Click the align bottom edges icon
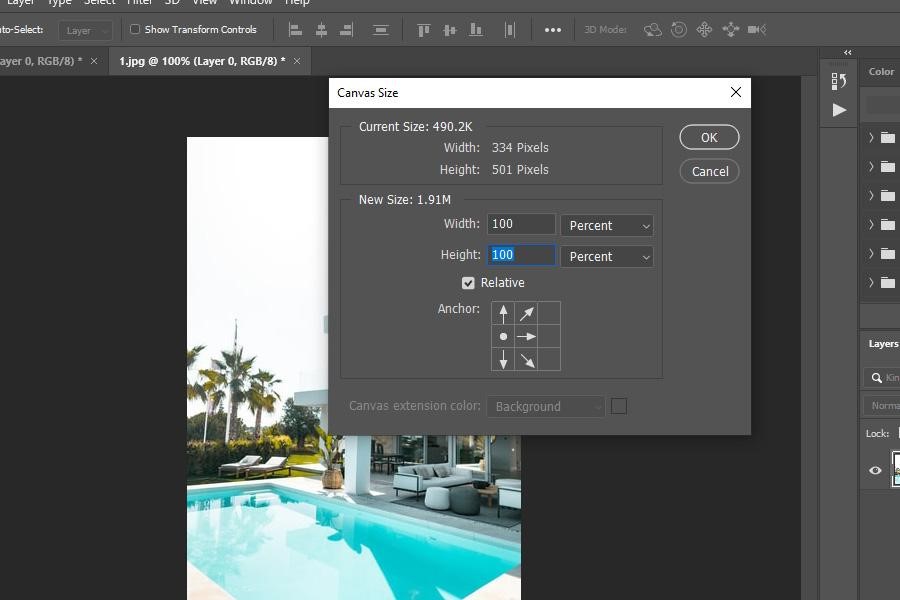 477,30
